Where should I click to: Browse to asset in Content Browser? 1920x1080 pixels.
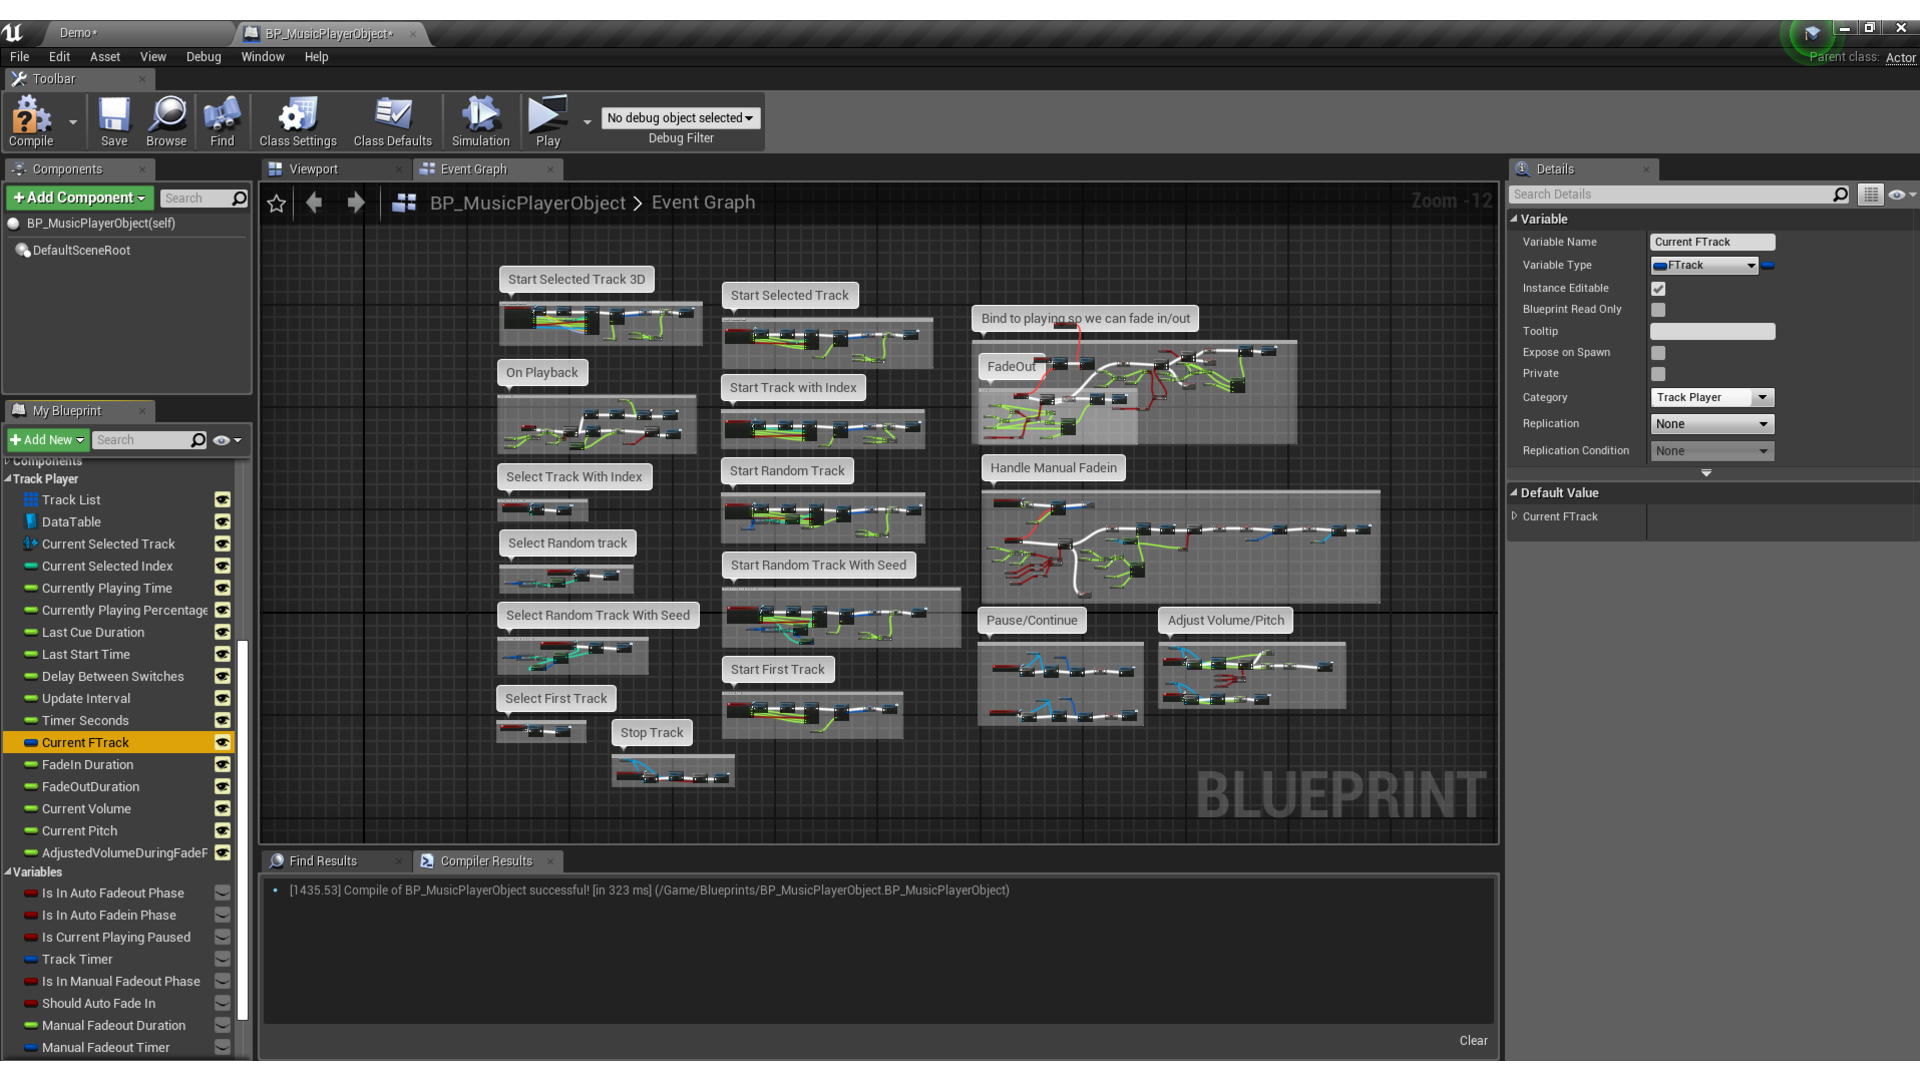pos(166,120)
